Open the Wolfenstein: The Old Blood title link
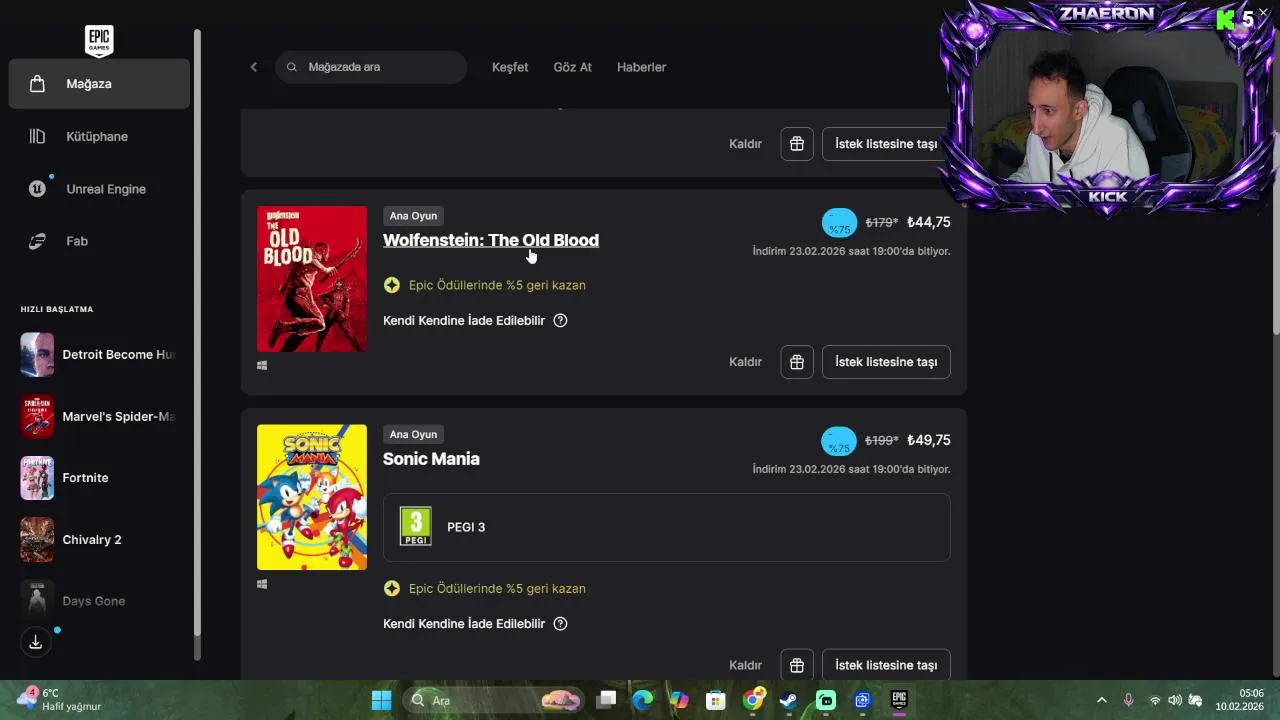The height and width of the screenshot is (720, 1280). click(491, 240)
